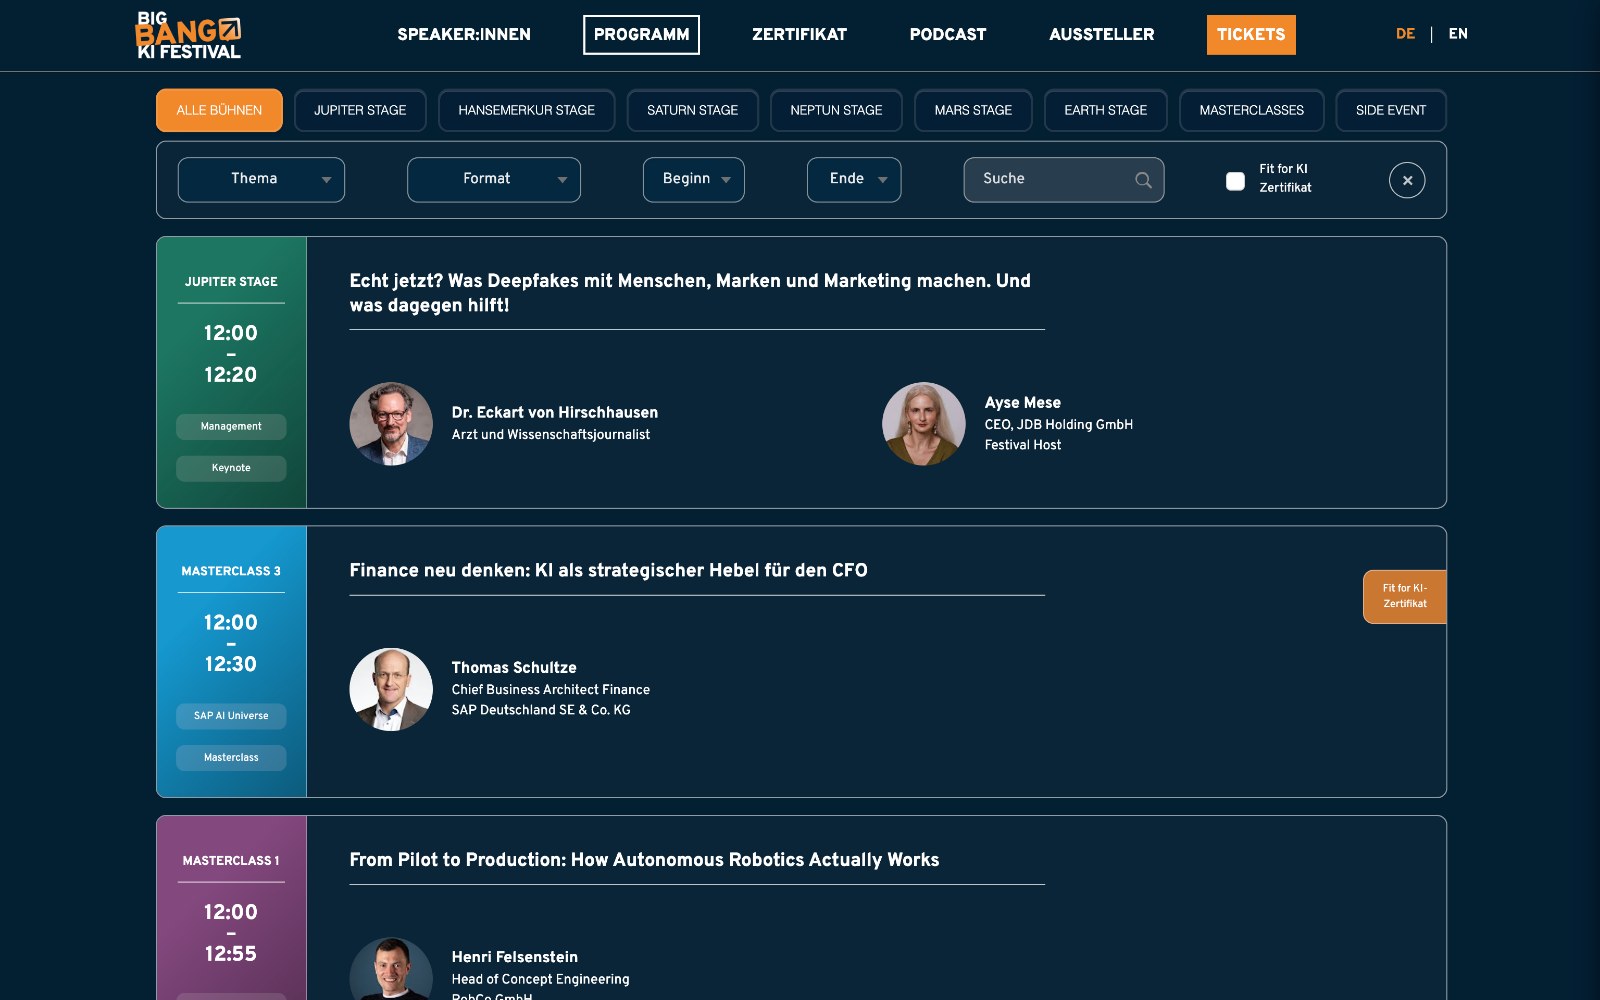
Task: Click the Fit for KI-Zertifikat badge
Action: pyautogui.click(x=1405, y=597)
